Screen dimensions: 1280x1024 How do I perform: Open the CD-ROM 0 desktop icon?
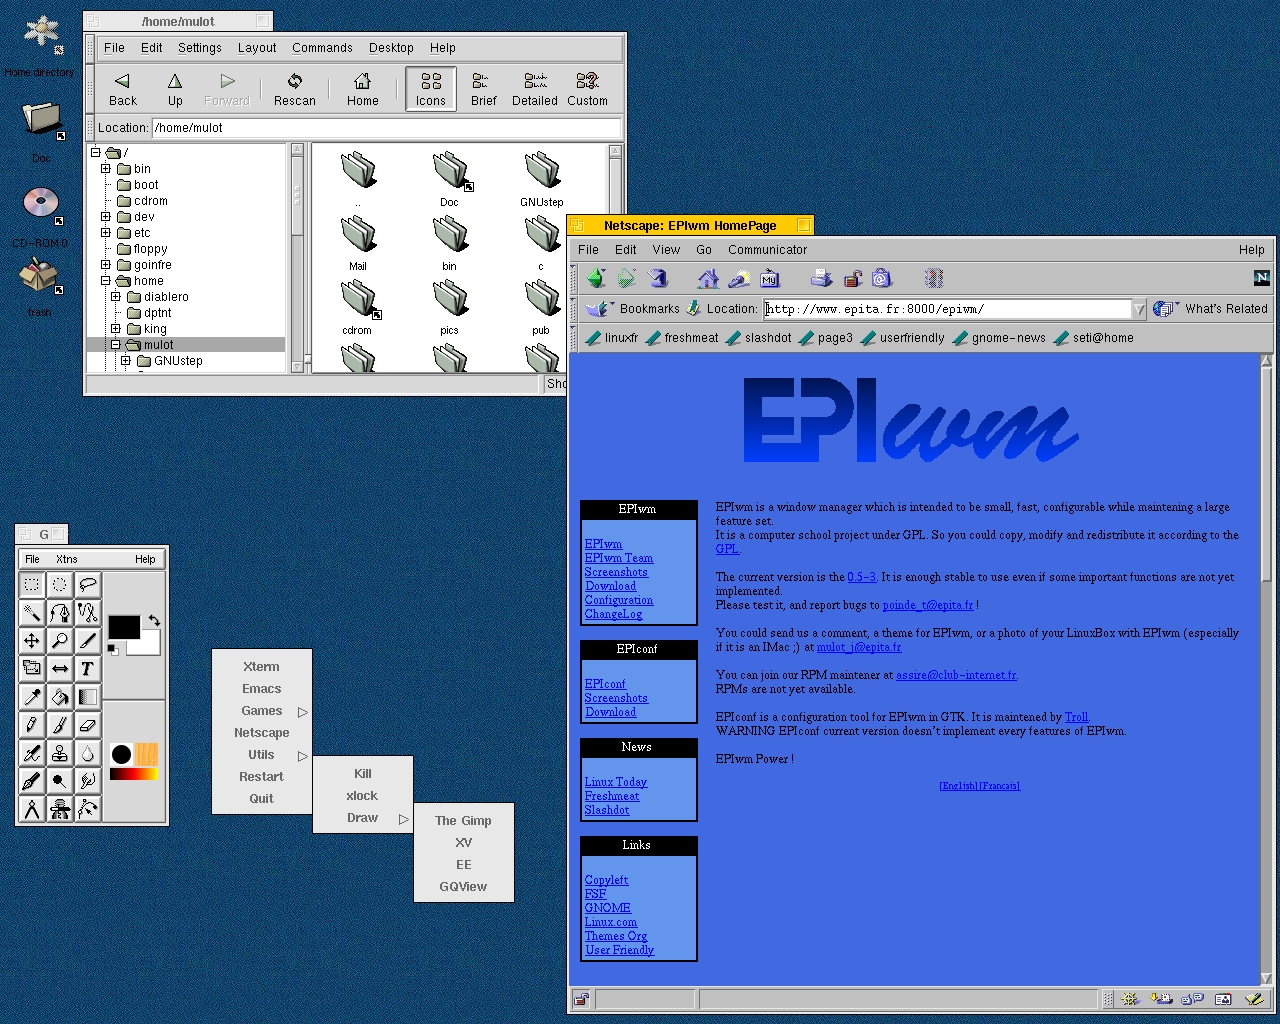pyautogui.click(x=41, y=204)
